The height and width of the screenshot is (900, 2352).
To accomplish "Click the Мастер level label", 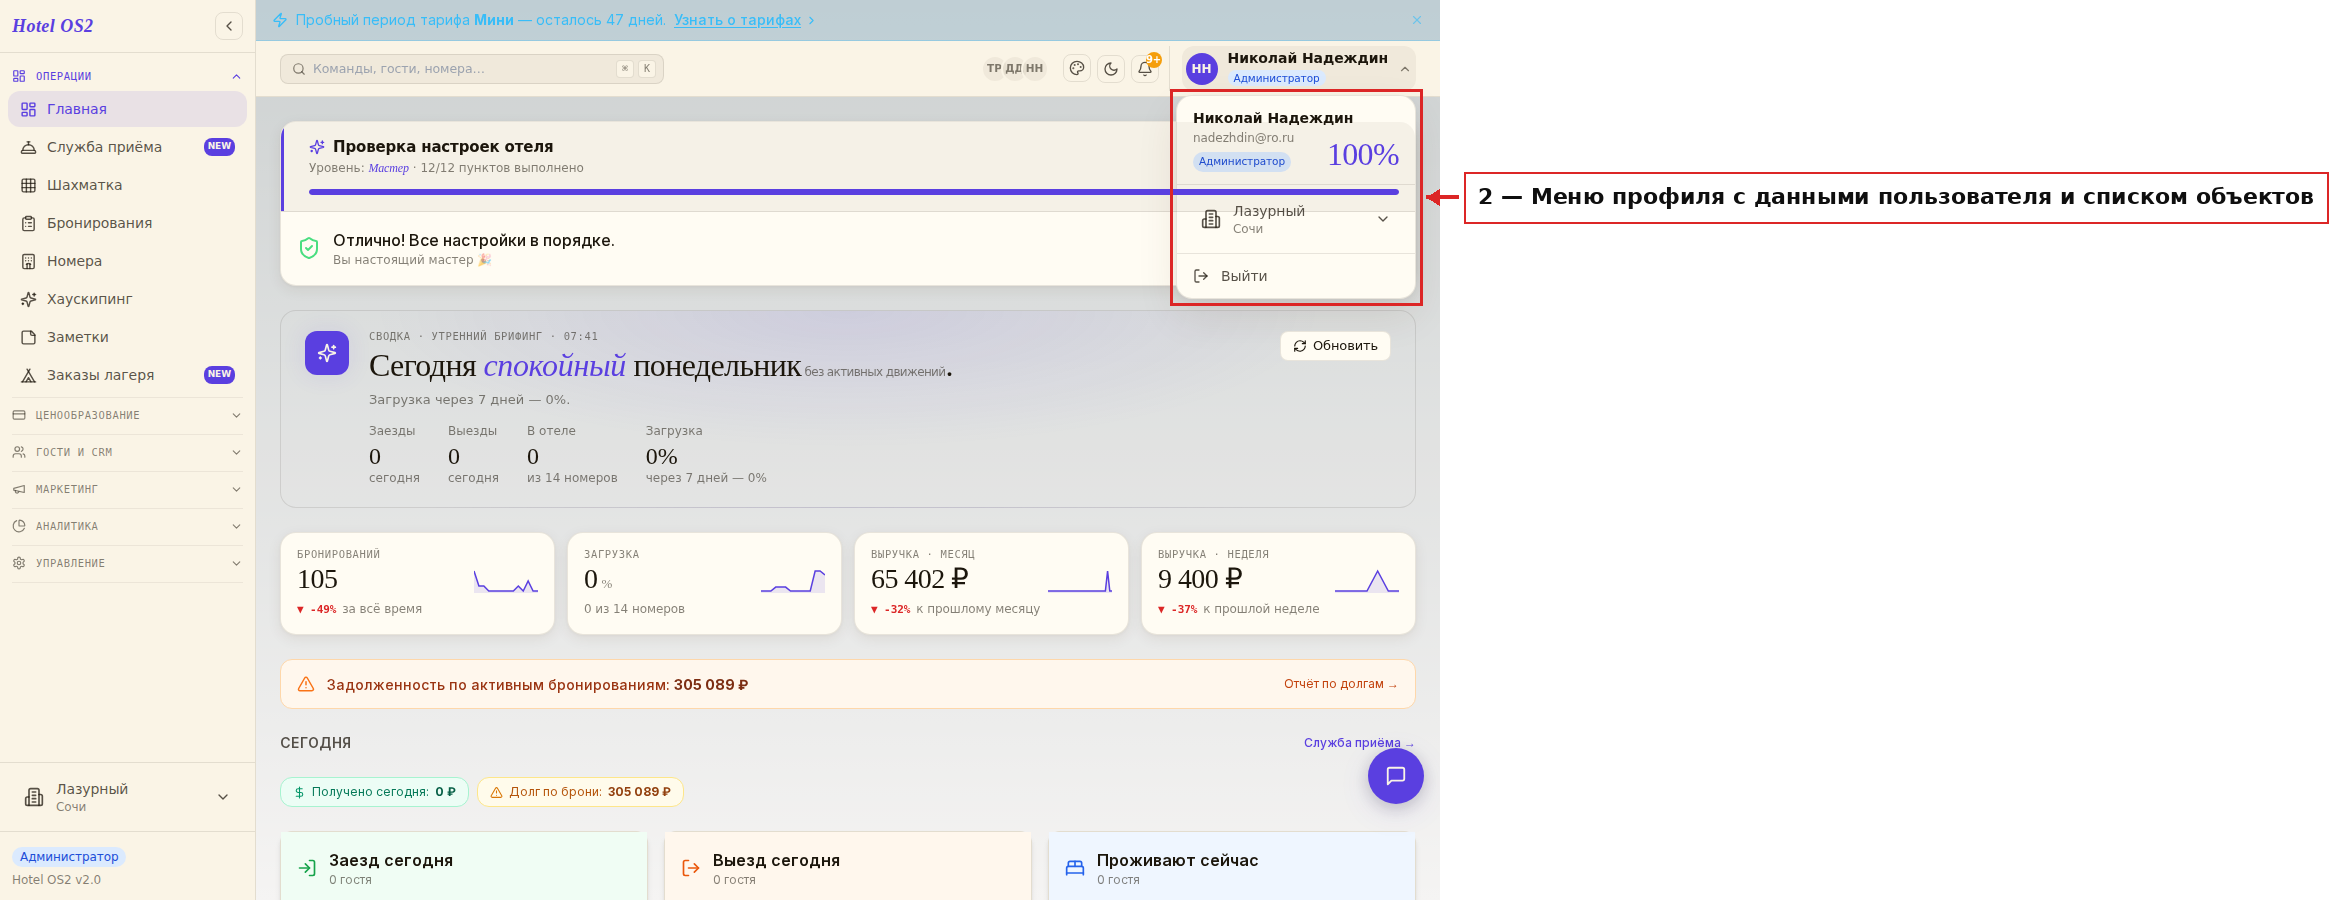I will (x=388, y=168).
